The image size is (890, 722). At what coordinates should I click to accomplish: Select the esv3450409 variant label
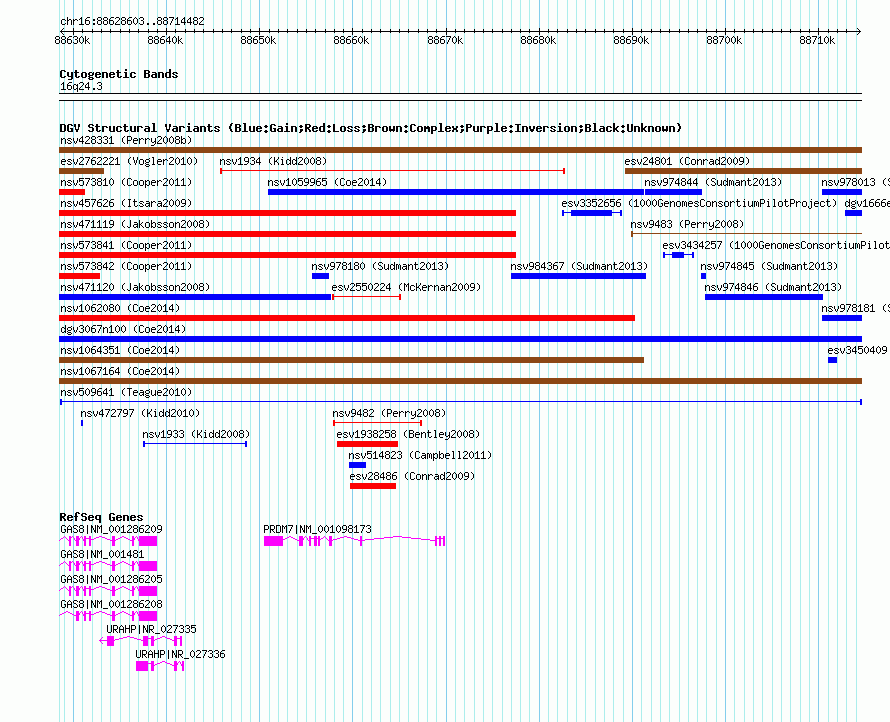point(857,350)
